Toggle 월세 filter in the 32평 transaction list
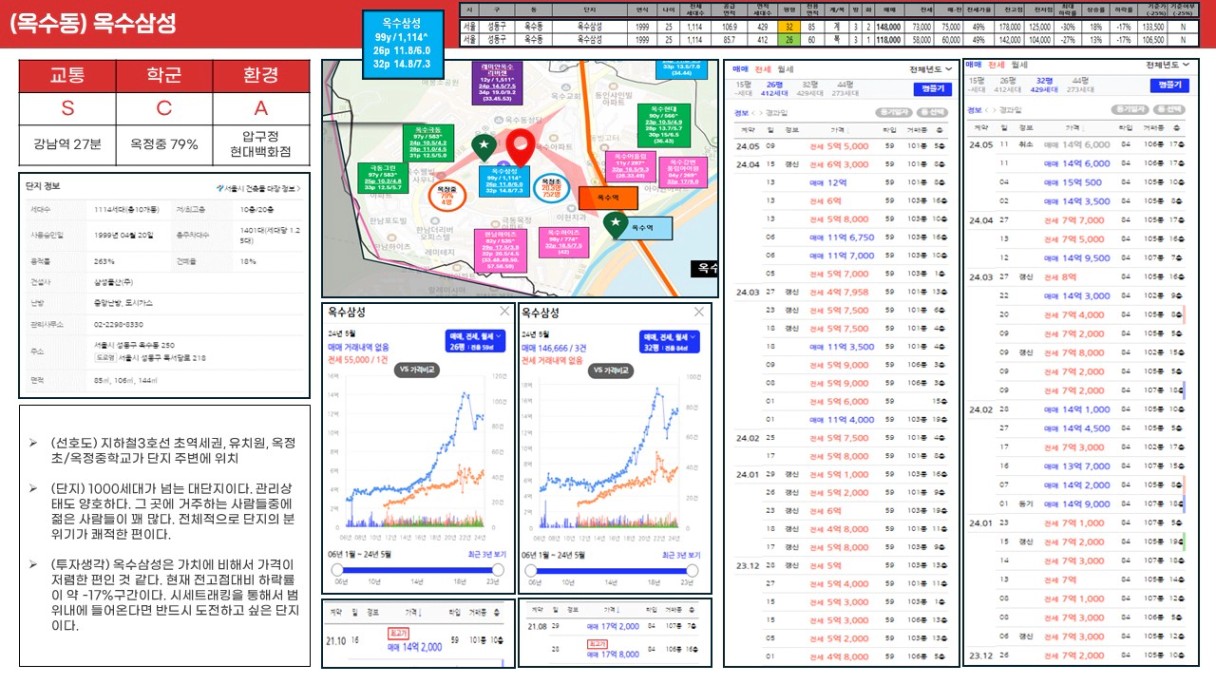This screenshot has height=684, width=1216. pyautogui.click(x=1021, y=65)
